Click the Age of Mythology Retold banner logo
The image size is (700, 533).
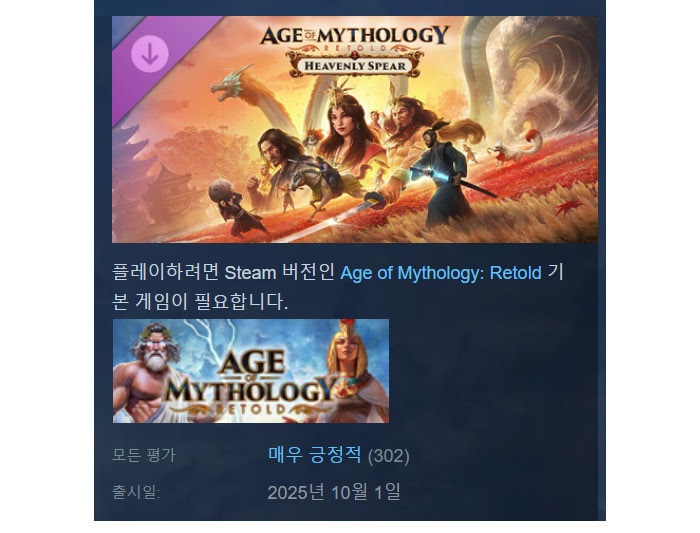(x=354, y=37)
